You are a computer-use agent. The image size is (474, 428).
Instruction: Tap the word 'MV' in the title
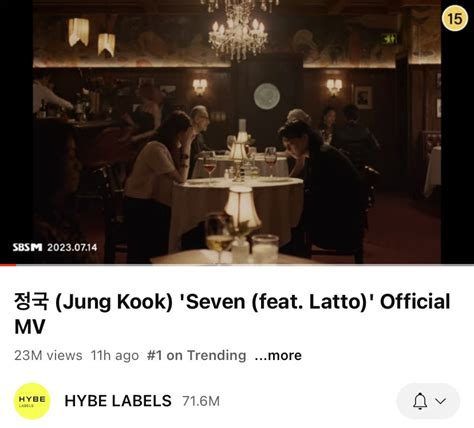[x=30, y=327]
